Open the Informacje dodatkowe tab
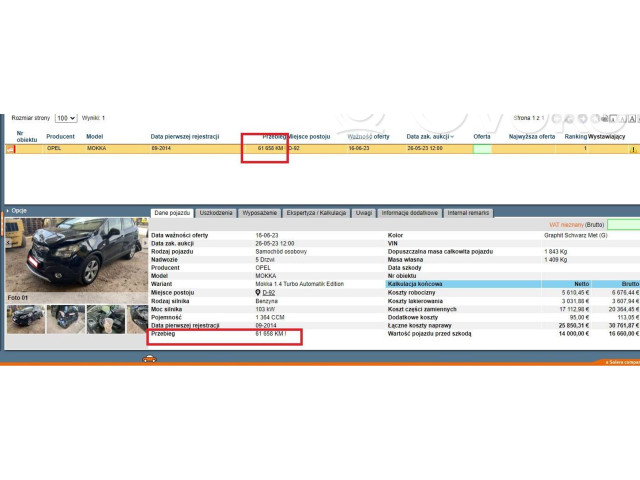This screenshot has height=480, width=640. coord(409,213)
